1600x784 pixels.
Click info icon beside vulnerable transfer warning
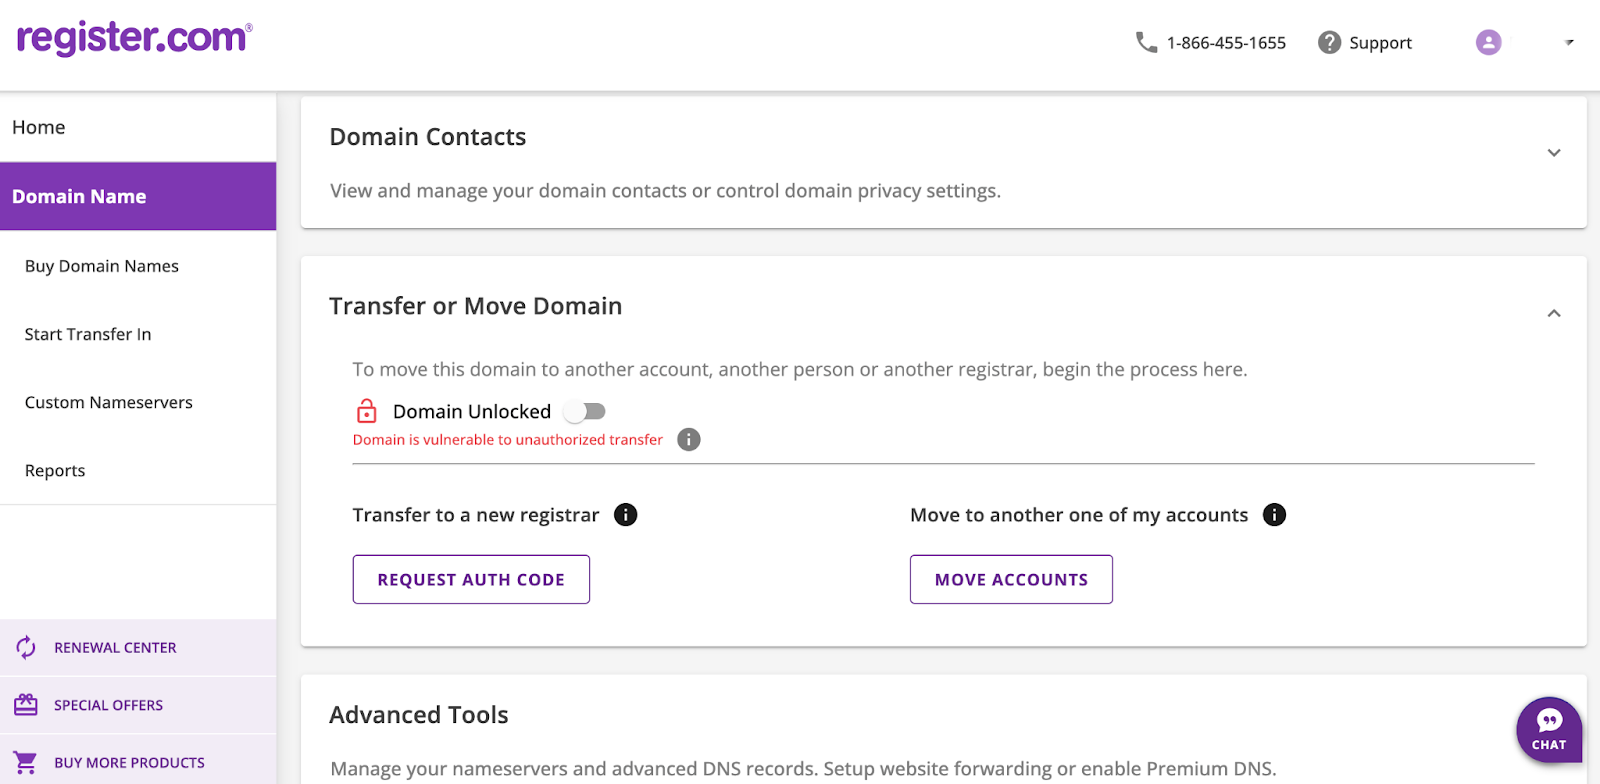coord(689,440)
